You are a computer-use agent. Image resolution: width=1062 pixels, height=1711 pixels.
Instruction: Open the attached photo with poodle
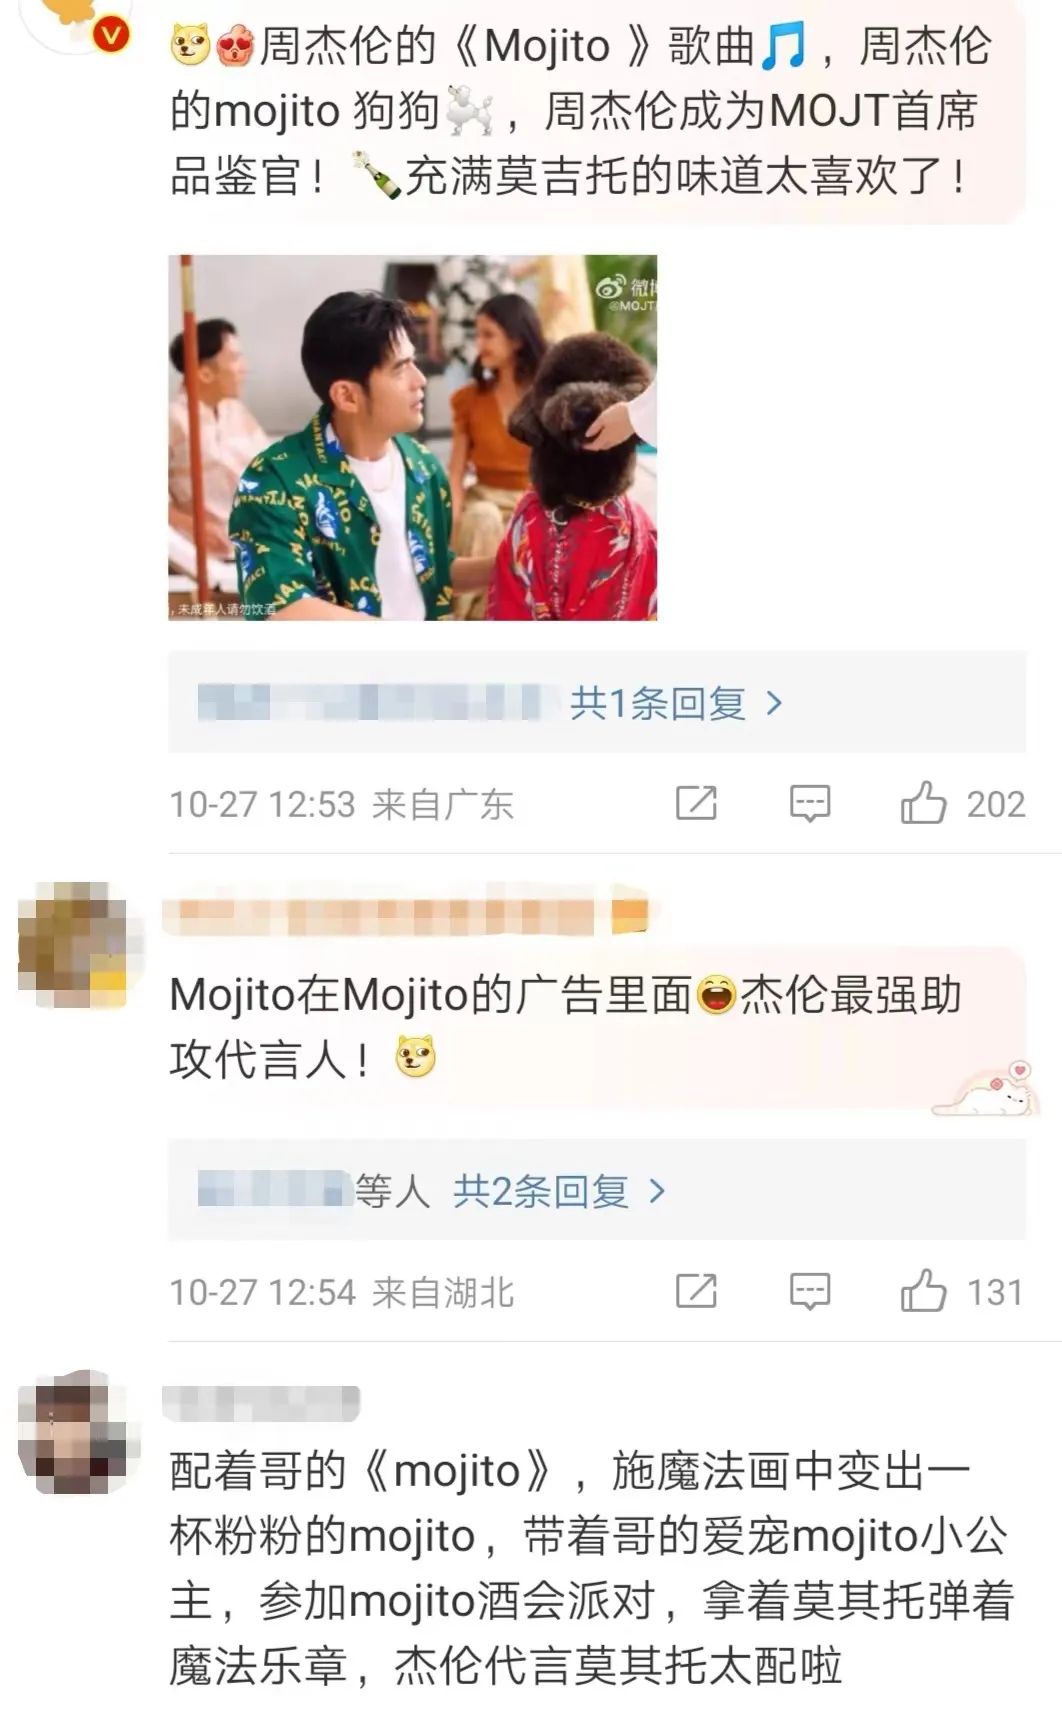pos(412,438)
